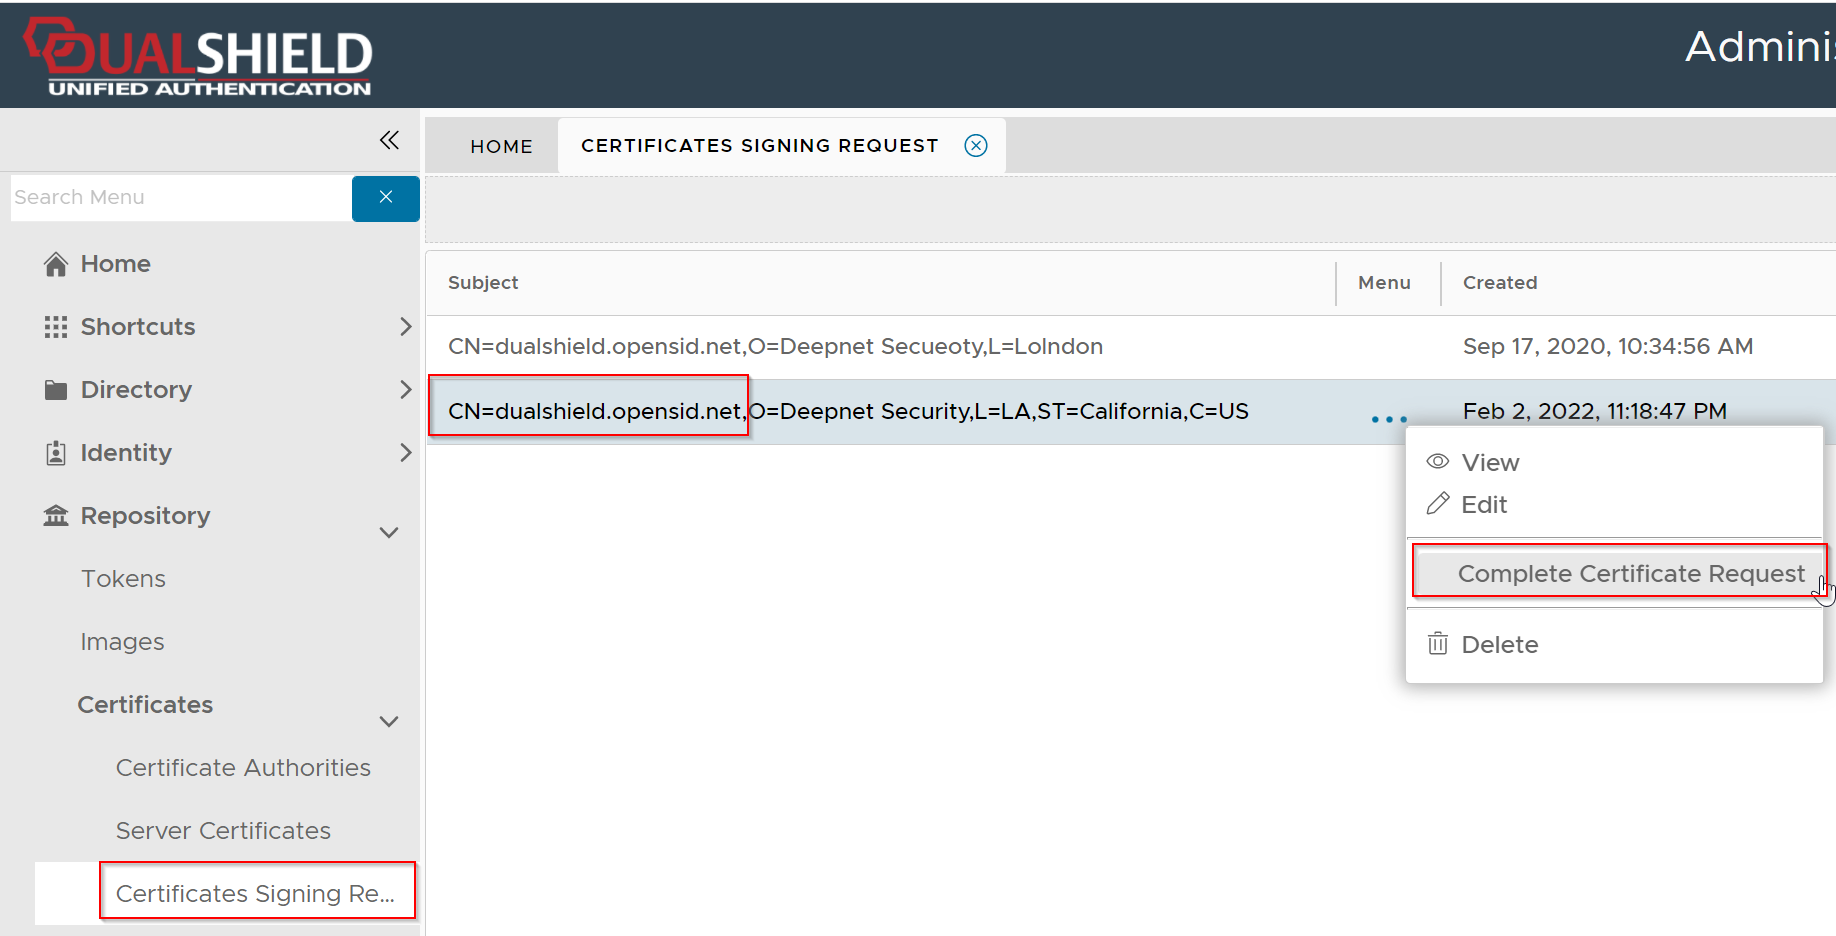
Task: Select Delete in the context menu
Action: (1499, 645)
